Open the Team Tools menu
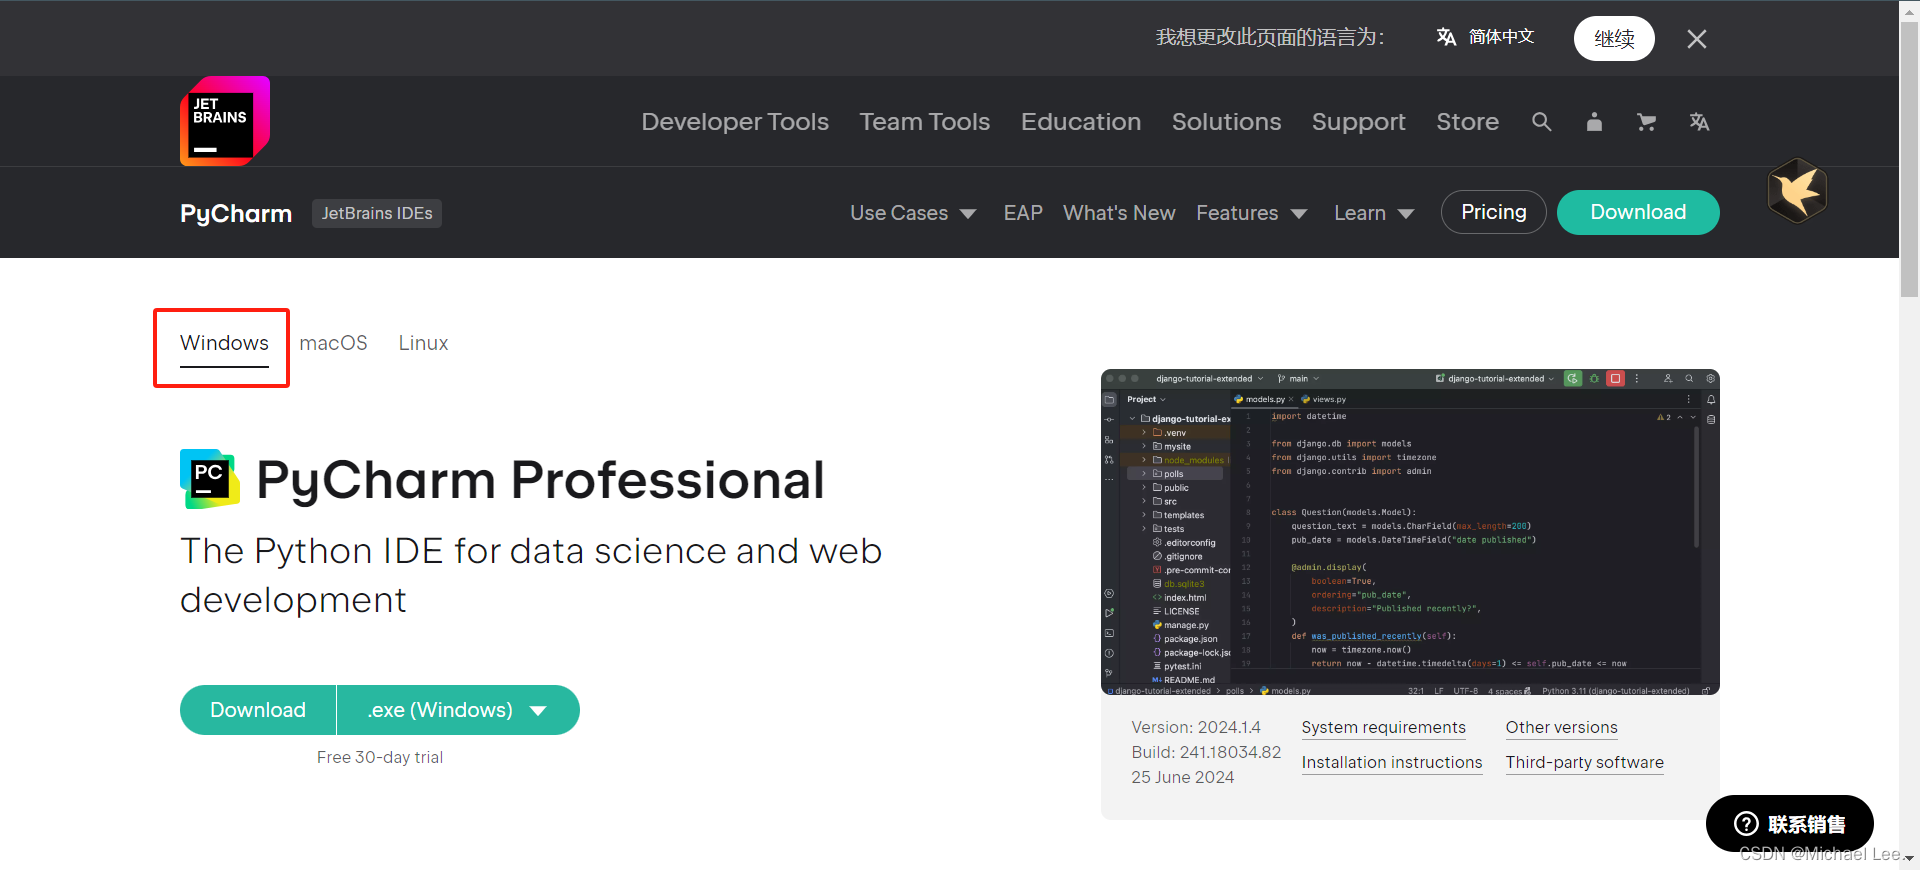 pyautogui.click(x=925, y=122)
